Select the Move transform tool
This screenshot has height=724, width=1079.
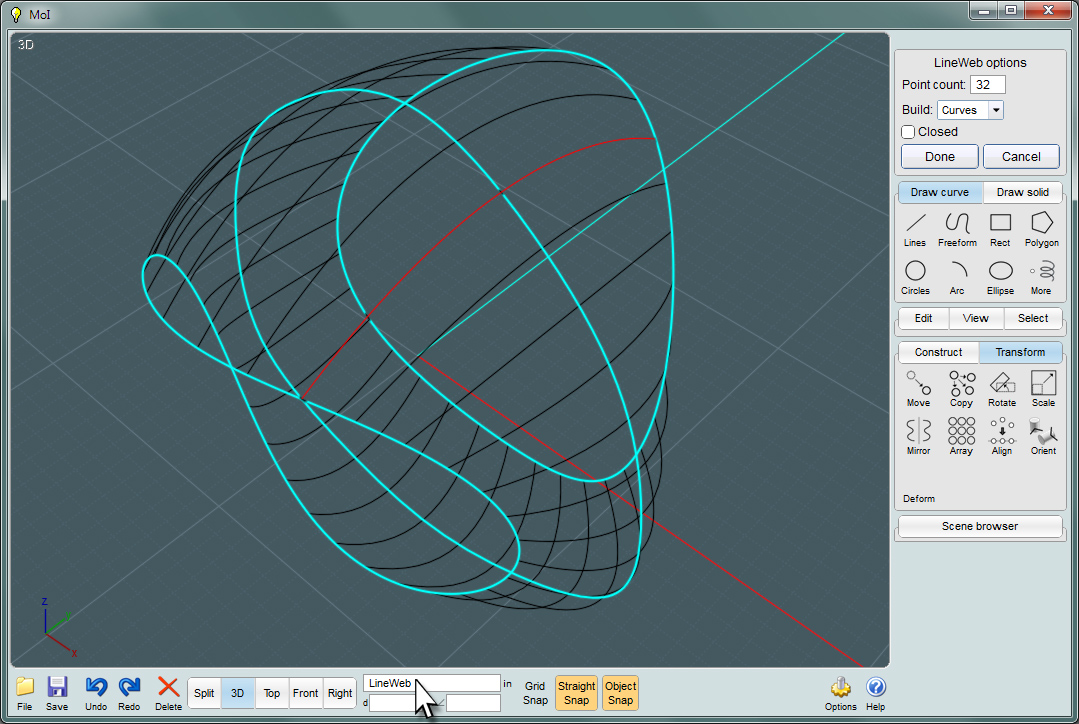918,390
